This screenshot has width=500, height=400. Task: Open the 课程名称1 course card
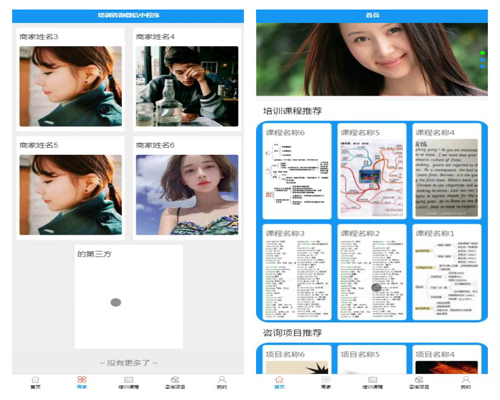tap(447, 272)
